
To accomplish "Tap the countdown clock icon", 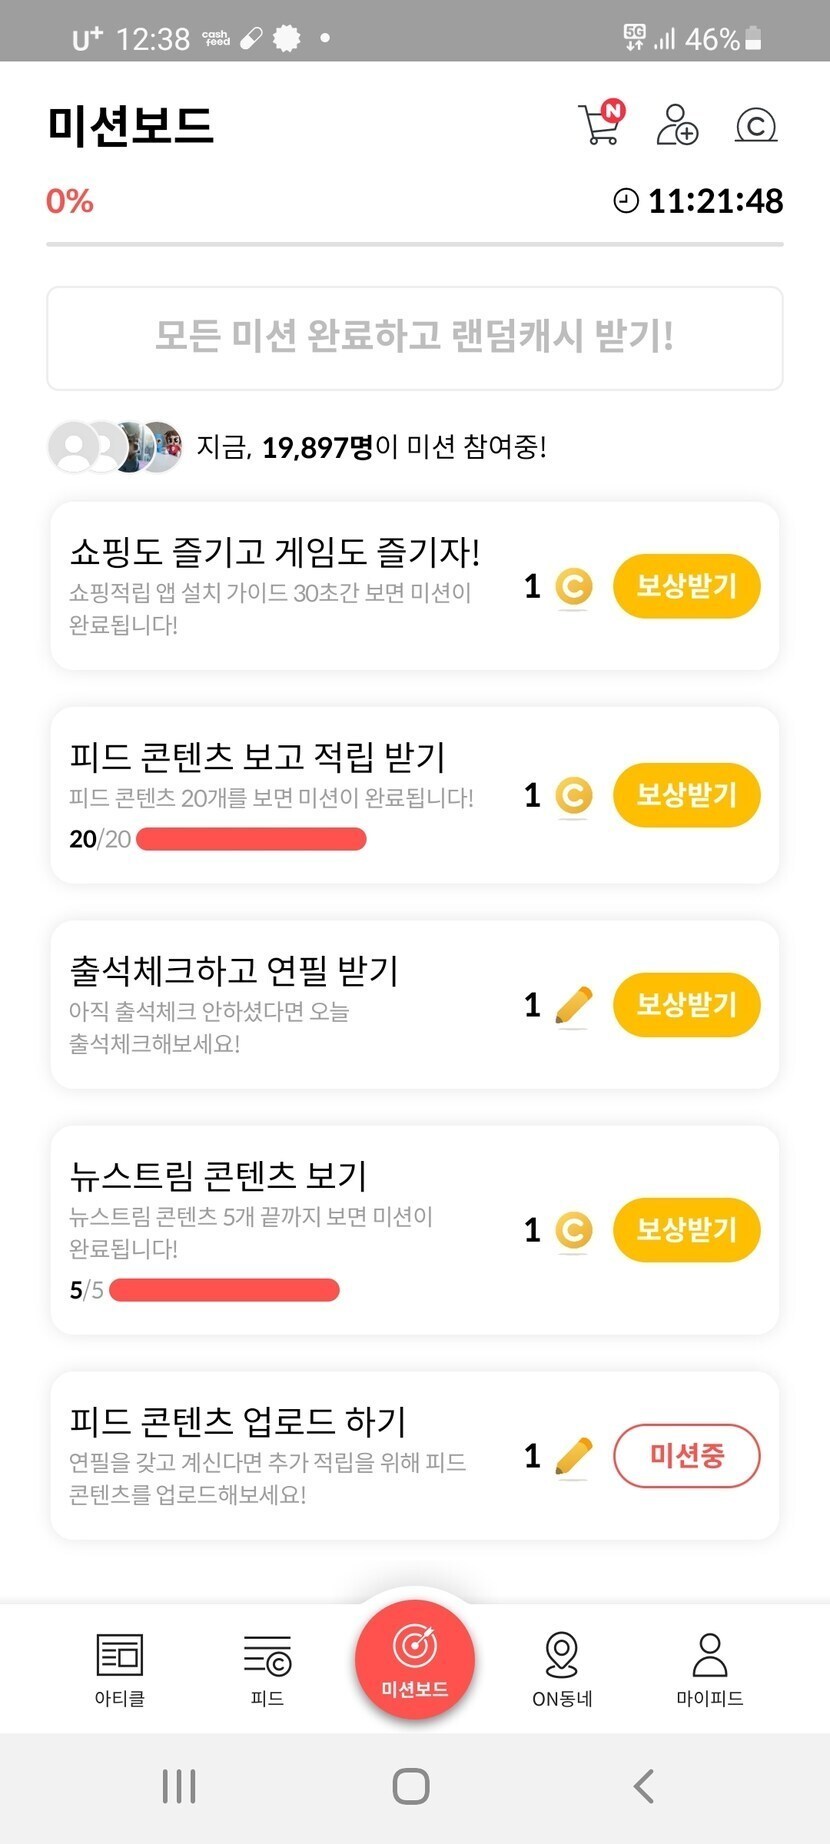I will pos(626,201).
